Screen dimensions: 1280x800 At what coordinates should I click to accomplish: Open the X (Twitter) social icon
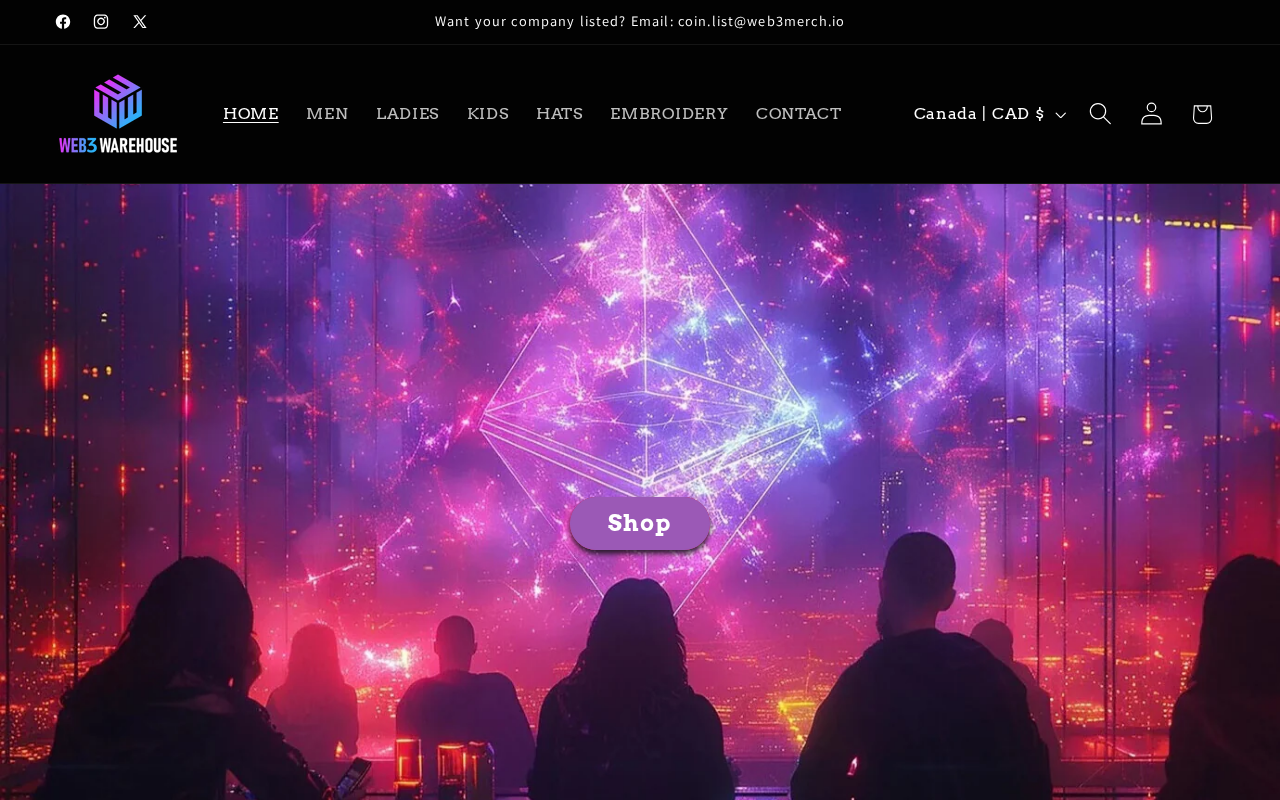click(x=140, y=22)
